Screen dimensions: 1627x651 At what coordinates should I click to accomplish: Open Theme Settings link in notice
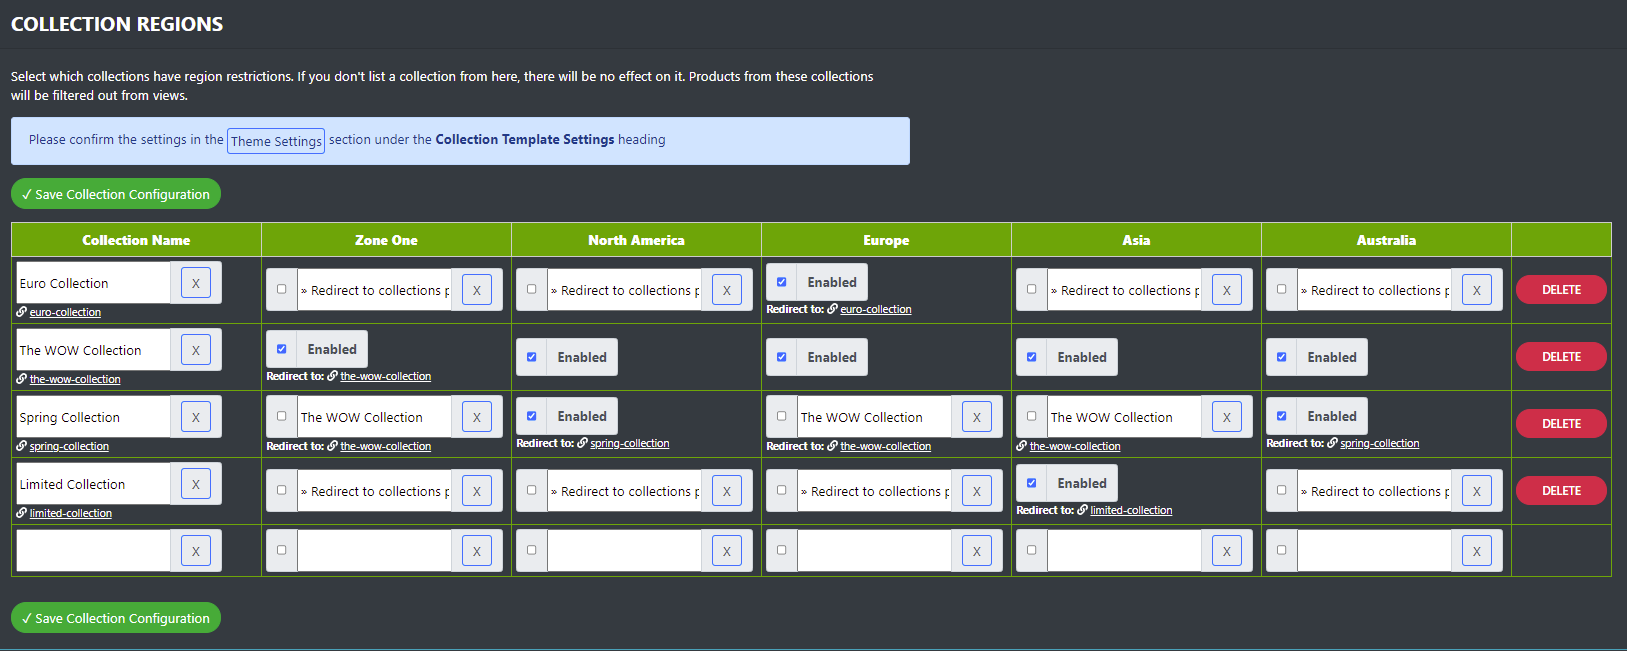pos(276,141)
